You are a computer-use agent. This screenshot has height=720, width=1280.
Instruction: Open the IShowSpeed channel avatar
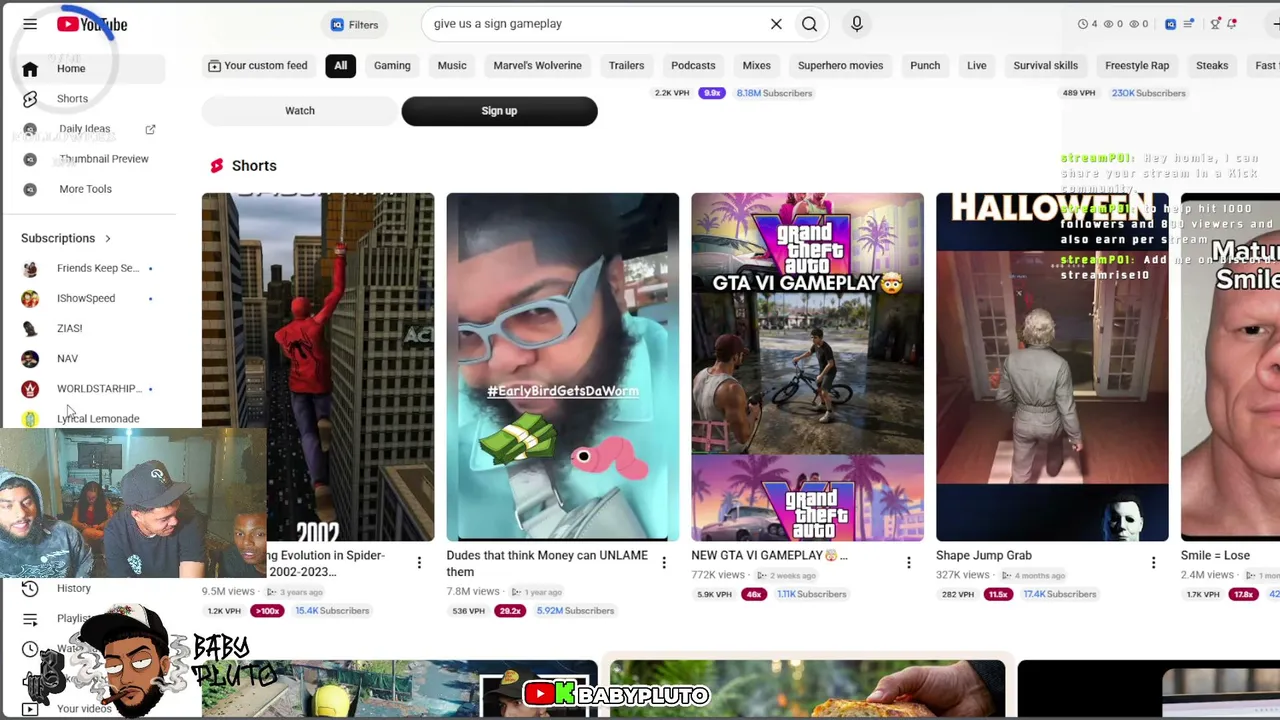click(30, 298)
